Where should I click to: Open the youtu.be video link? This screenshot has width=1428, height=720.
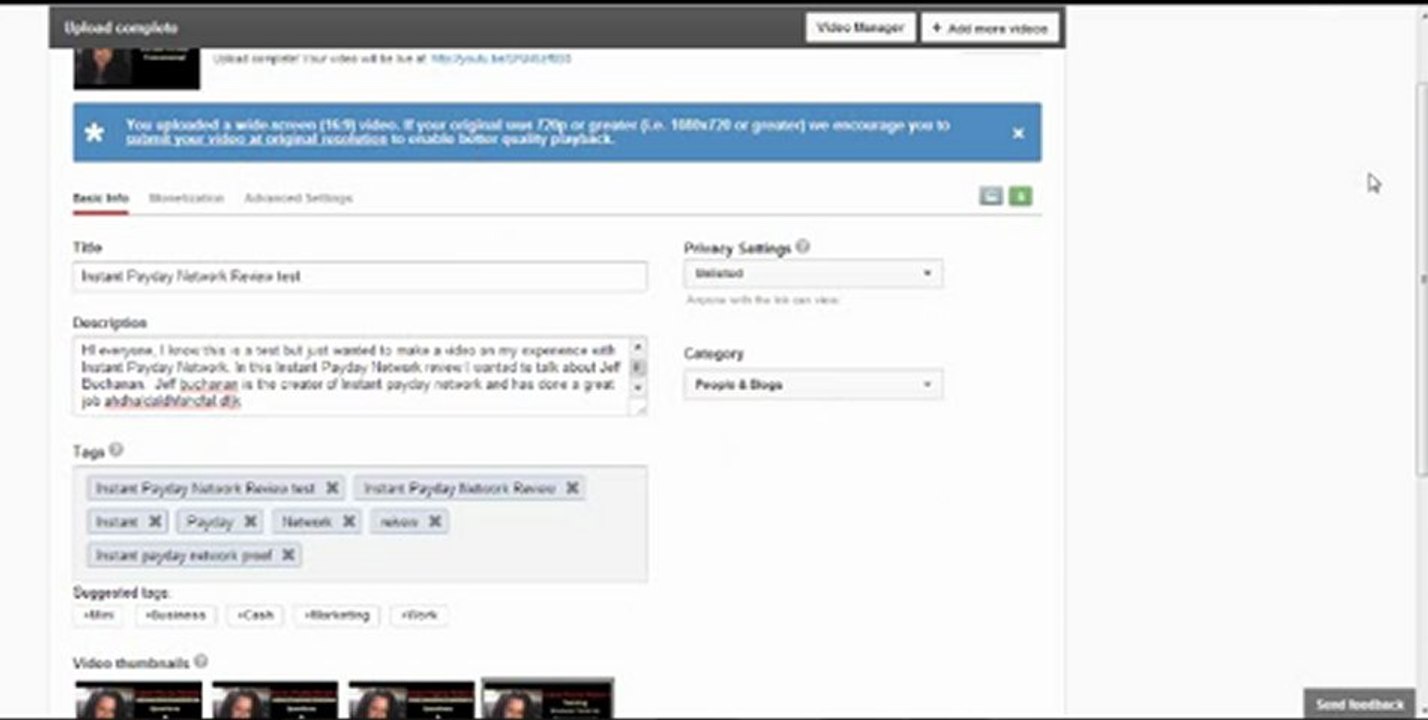pos(501,59)
